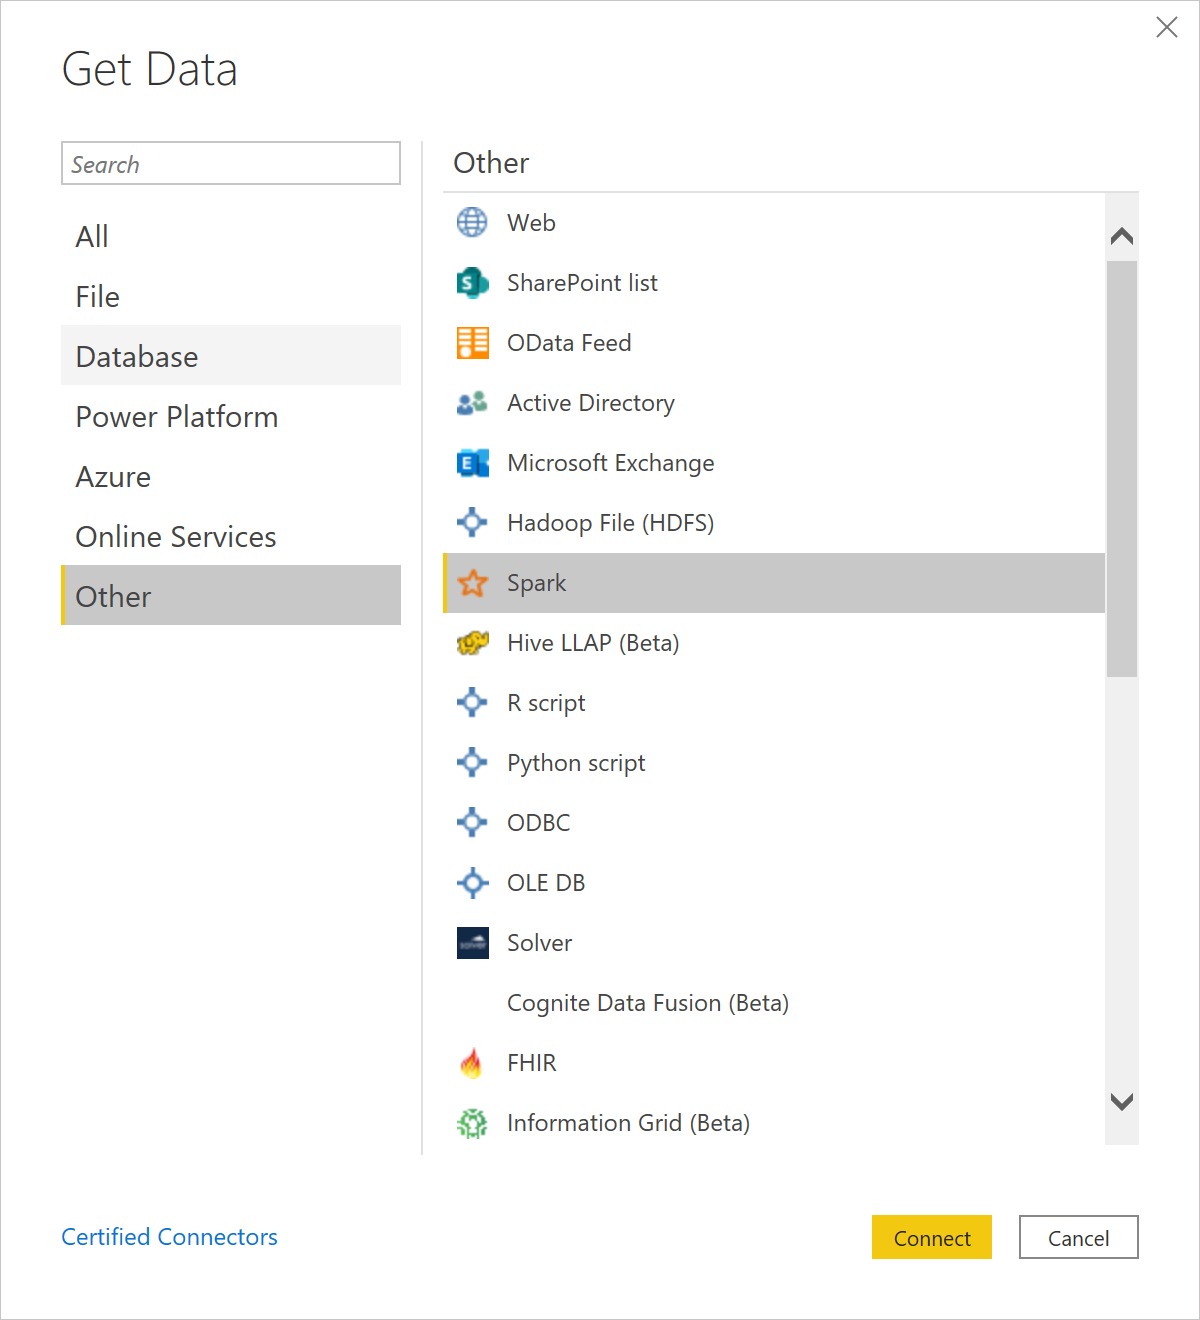Pick the FHIR flame icon
Screen dimensions: 1200x1320
click(x=471, y=1063)
